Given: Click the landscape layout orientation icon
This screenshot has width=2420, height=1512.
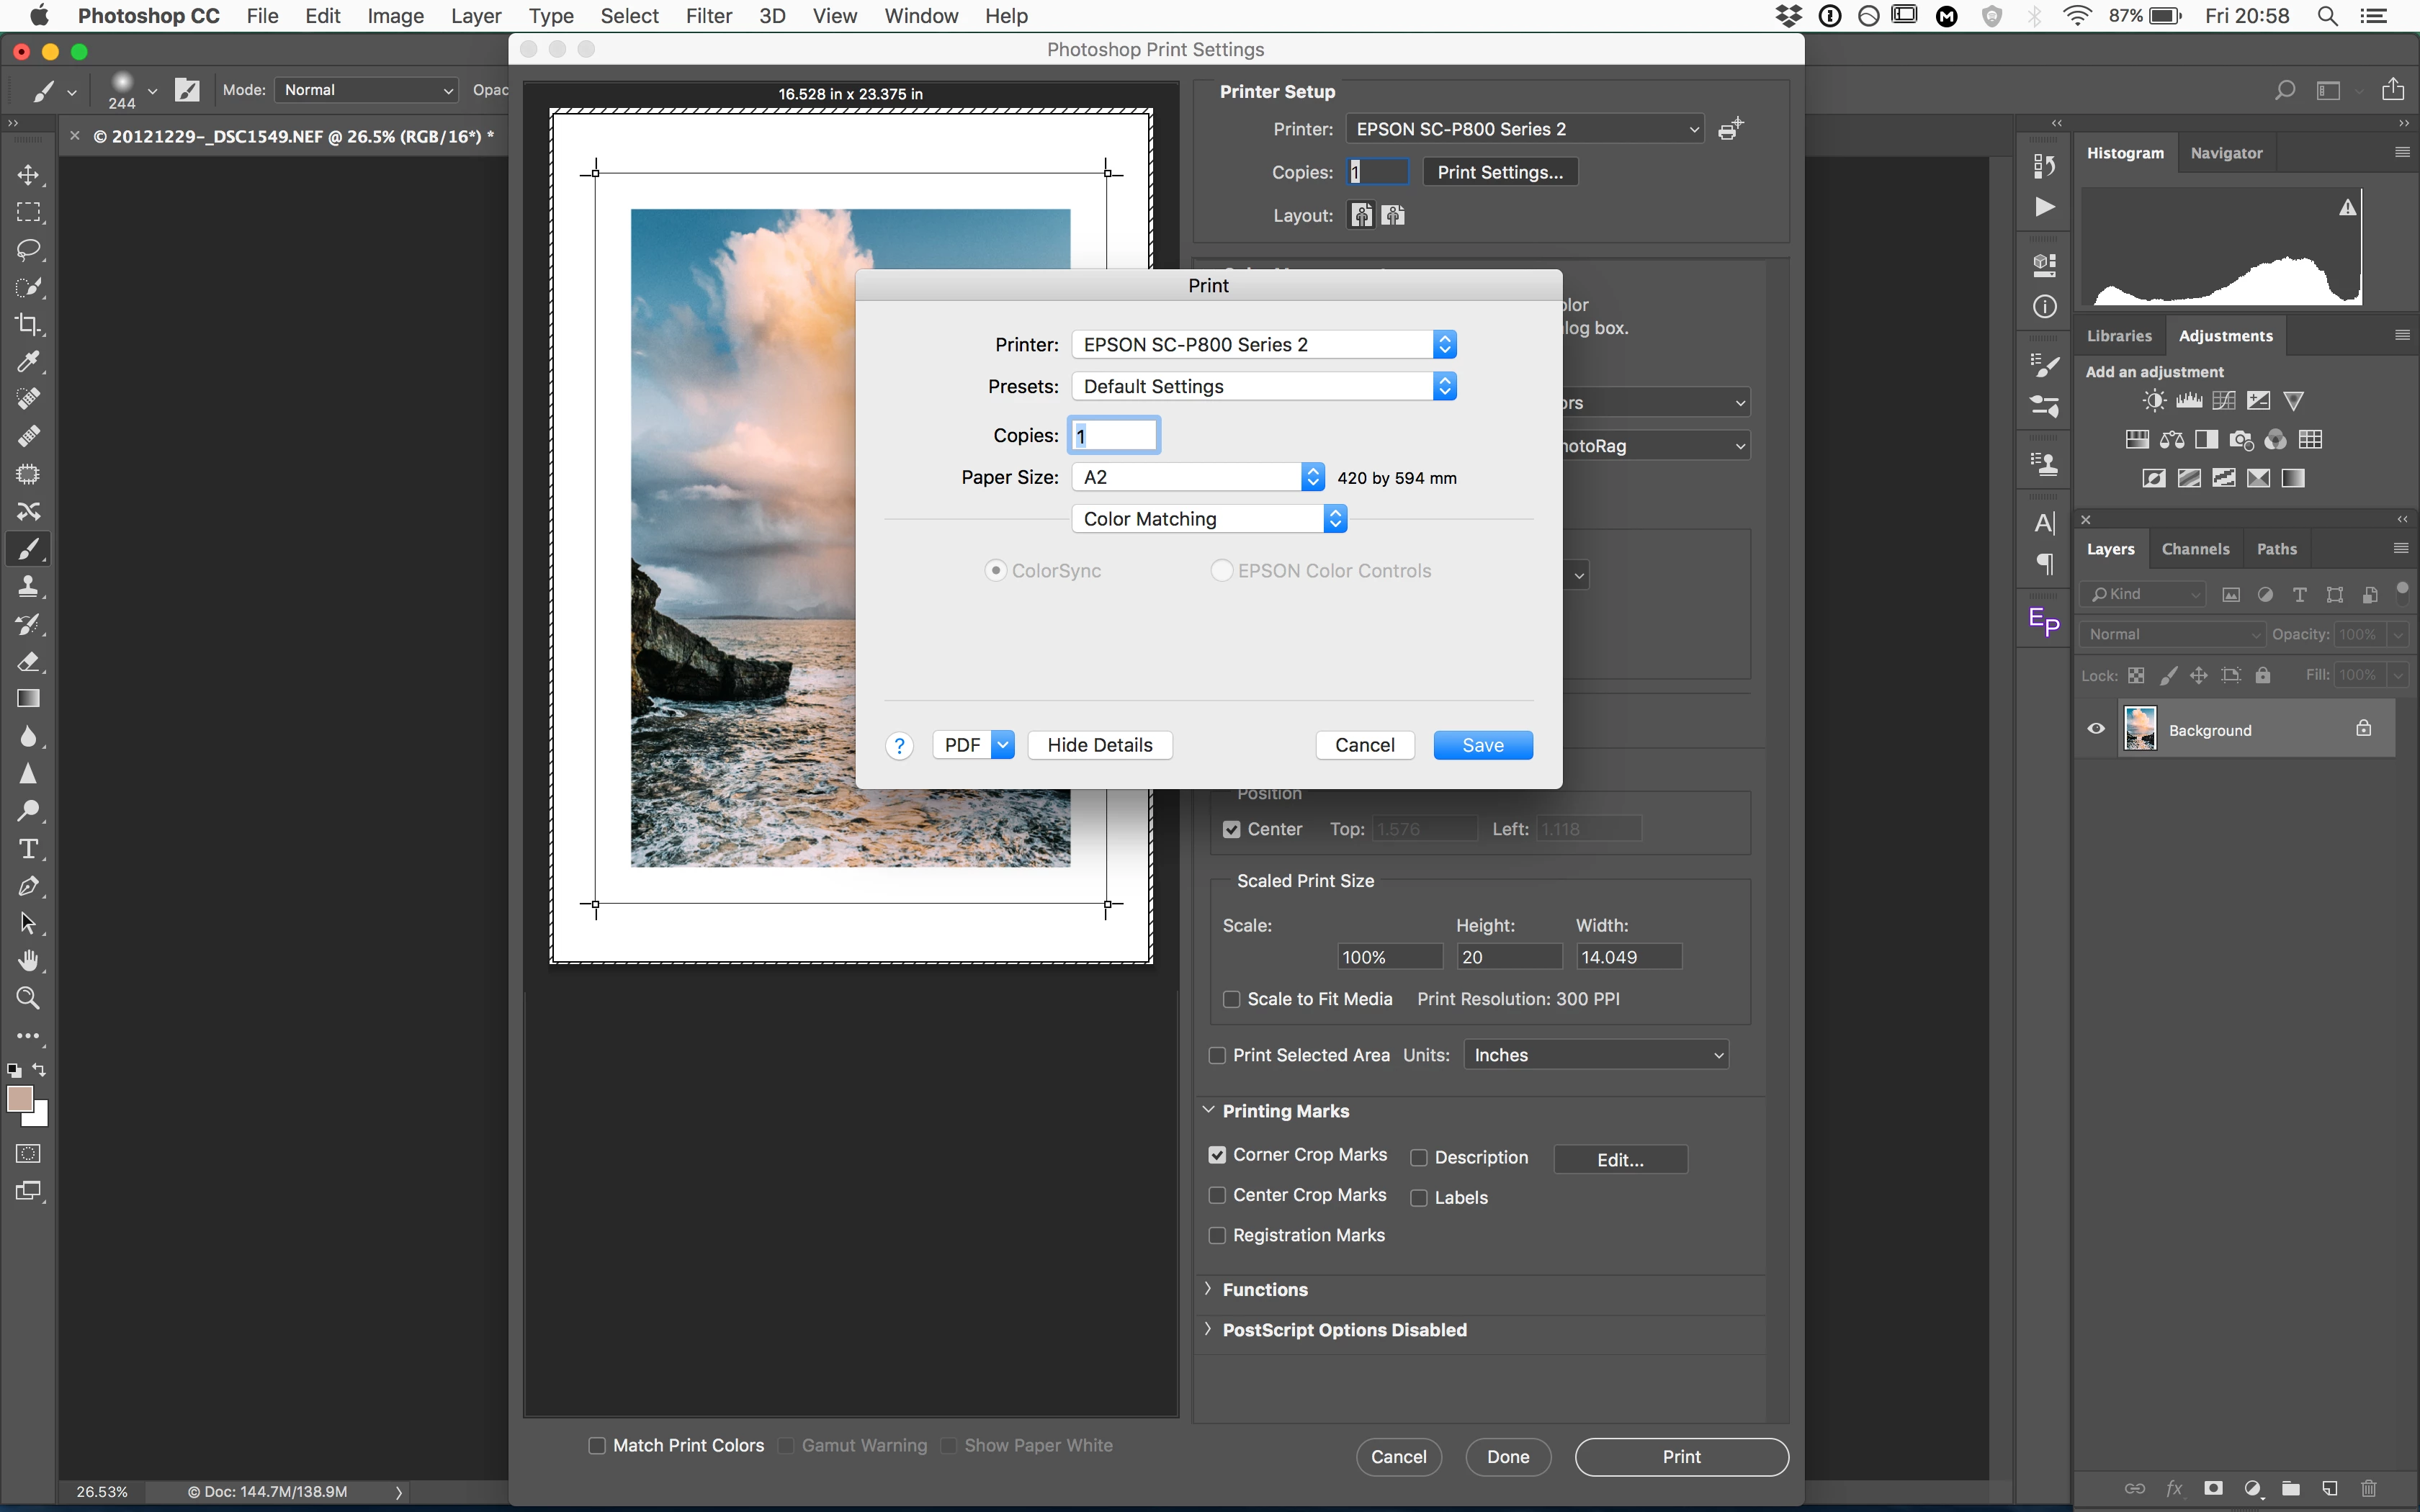Looking at the screenshot, I should [x=1394, y=215].
